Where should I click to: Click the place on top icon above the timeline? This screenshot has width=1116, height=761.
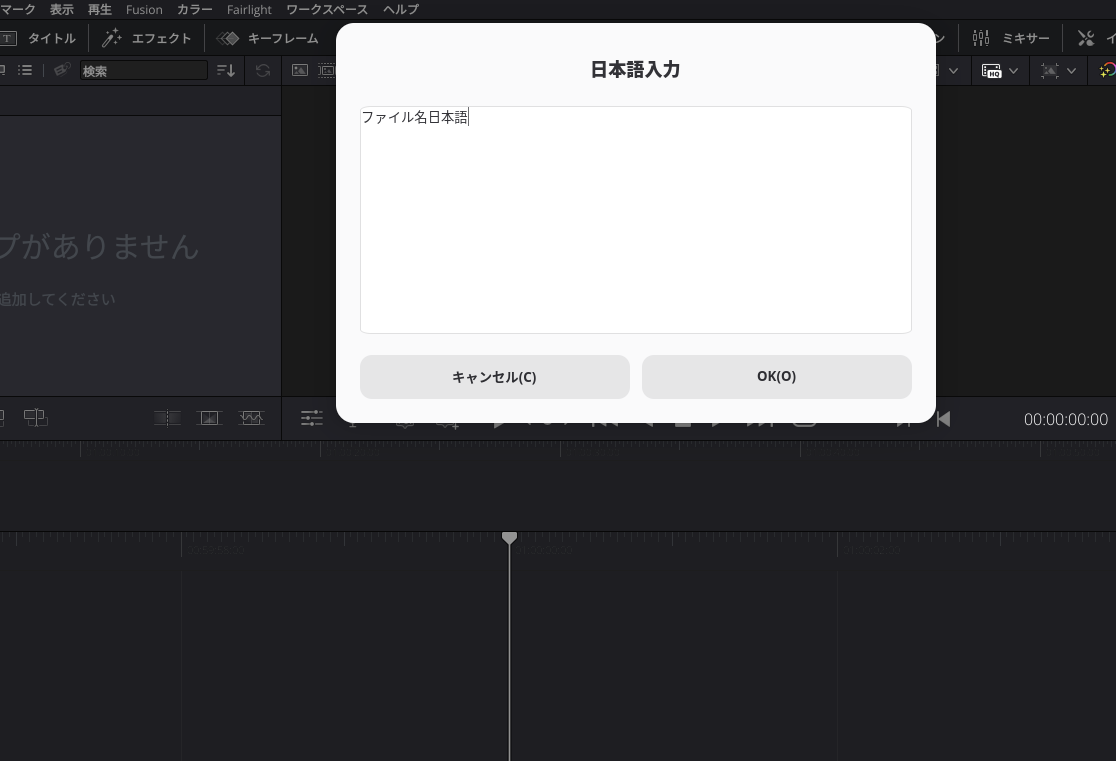click(x=209, y=418)
